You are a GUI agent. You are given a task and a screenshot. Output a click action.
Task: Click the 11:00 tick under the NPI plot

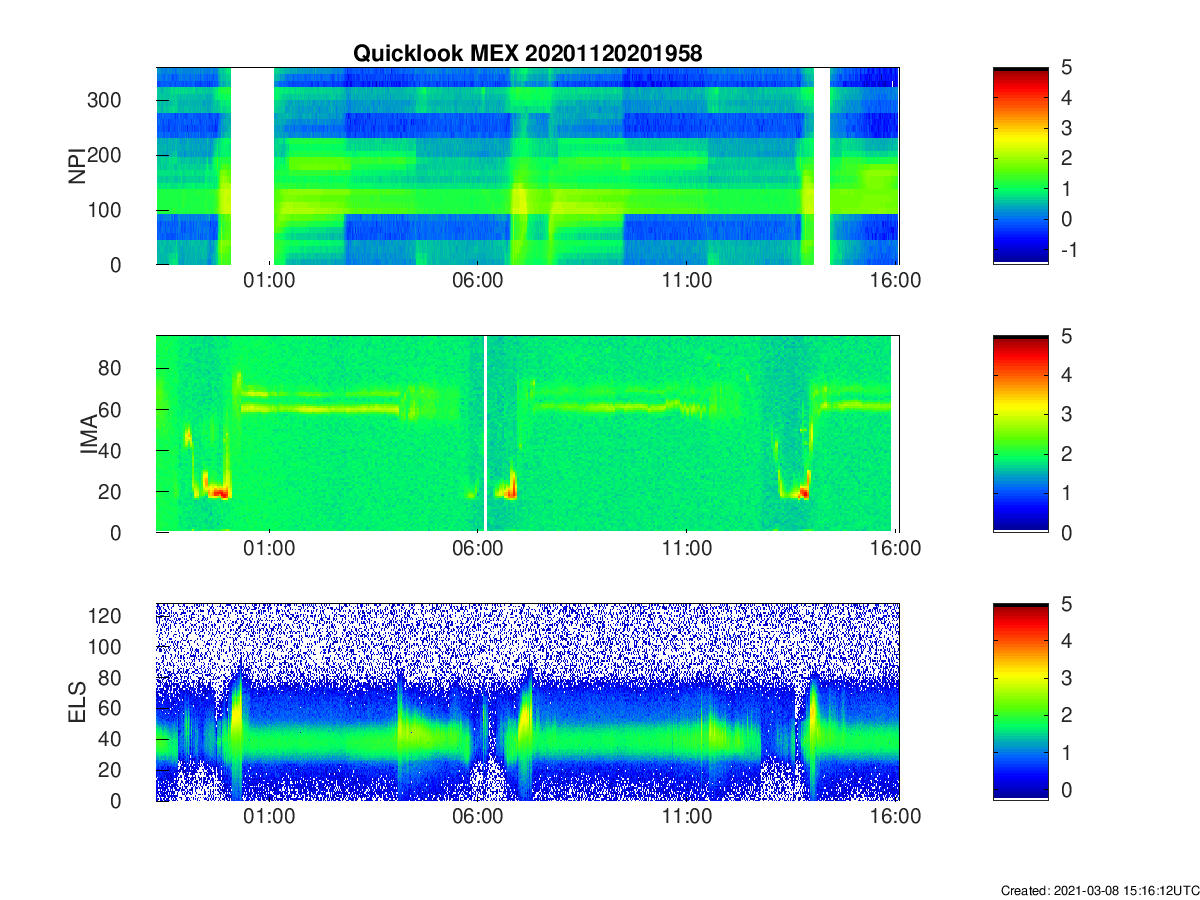[x=687, y=281]
